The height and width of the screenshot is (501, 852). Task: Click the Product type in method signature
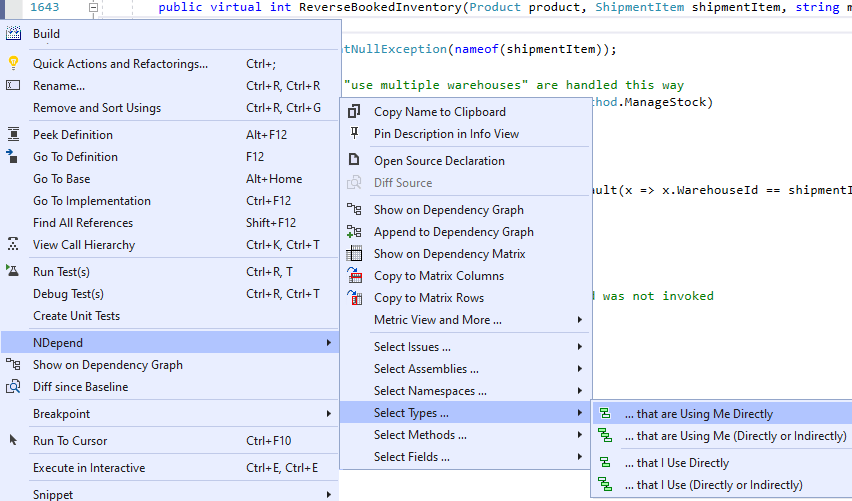pyautogui.click(x=495, y=7)
